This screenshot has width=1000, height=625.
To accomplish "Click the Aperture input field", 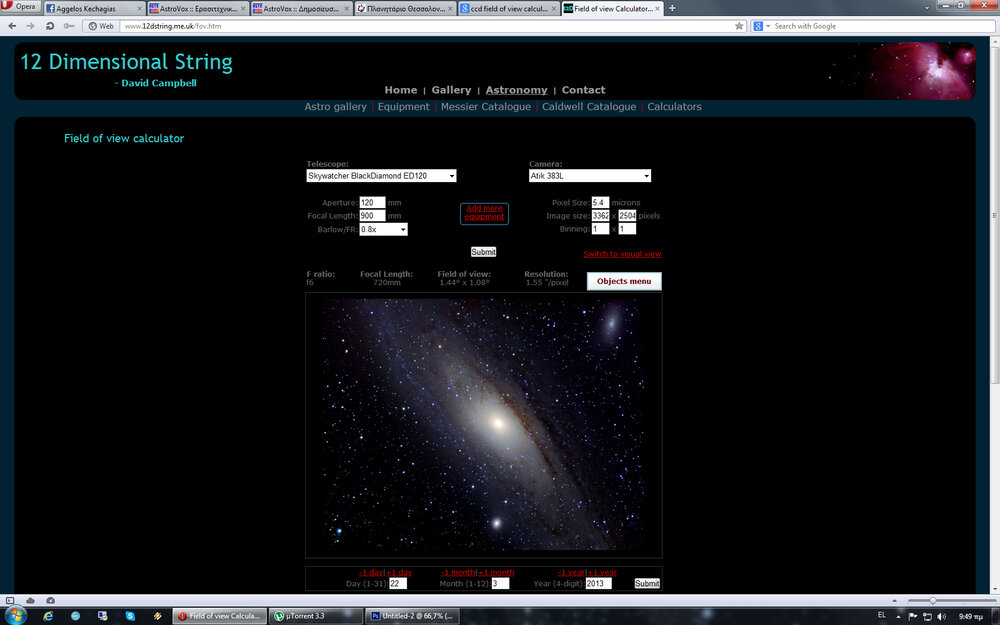I will point(372,202).
